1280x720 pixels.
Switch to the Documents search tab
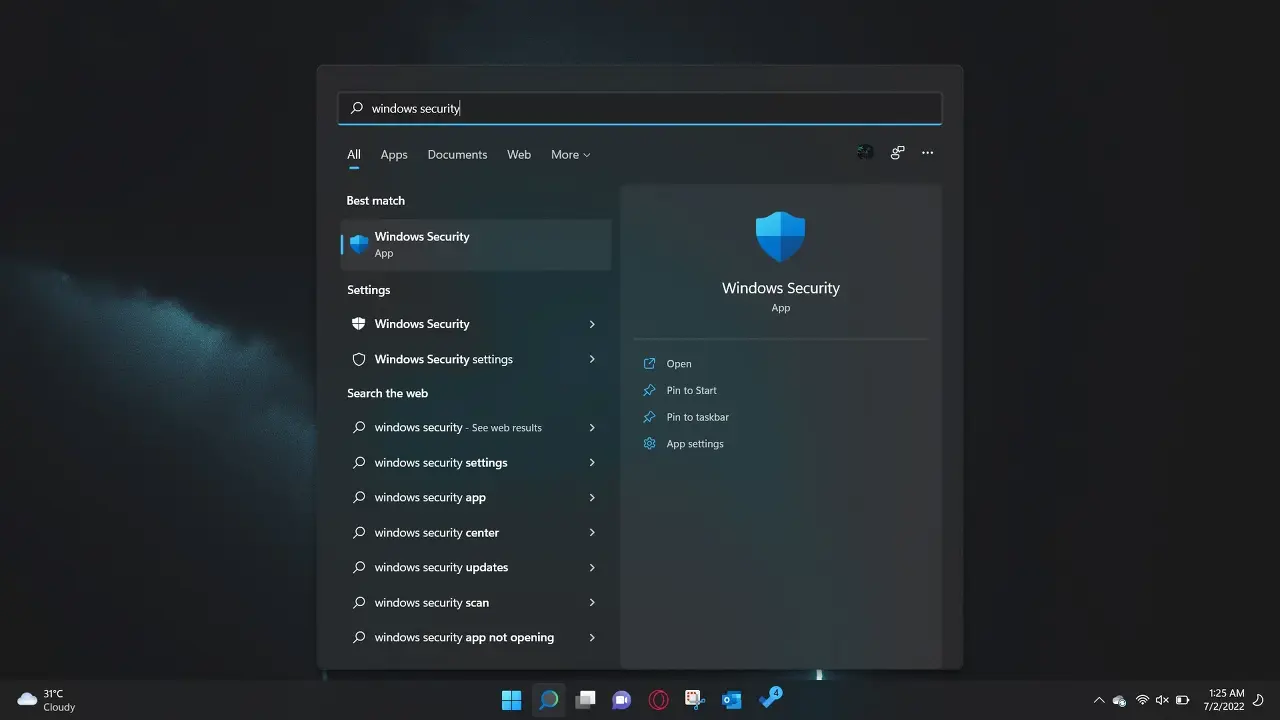(457, 155)
